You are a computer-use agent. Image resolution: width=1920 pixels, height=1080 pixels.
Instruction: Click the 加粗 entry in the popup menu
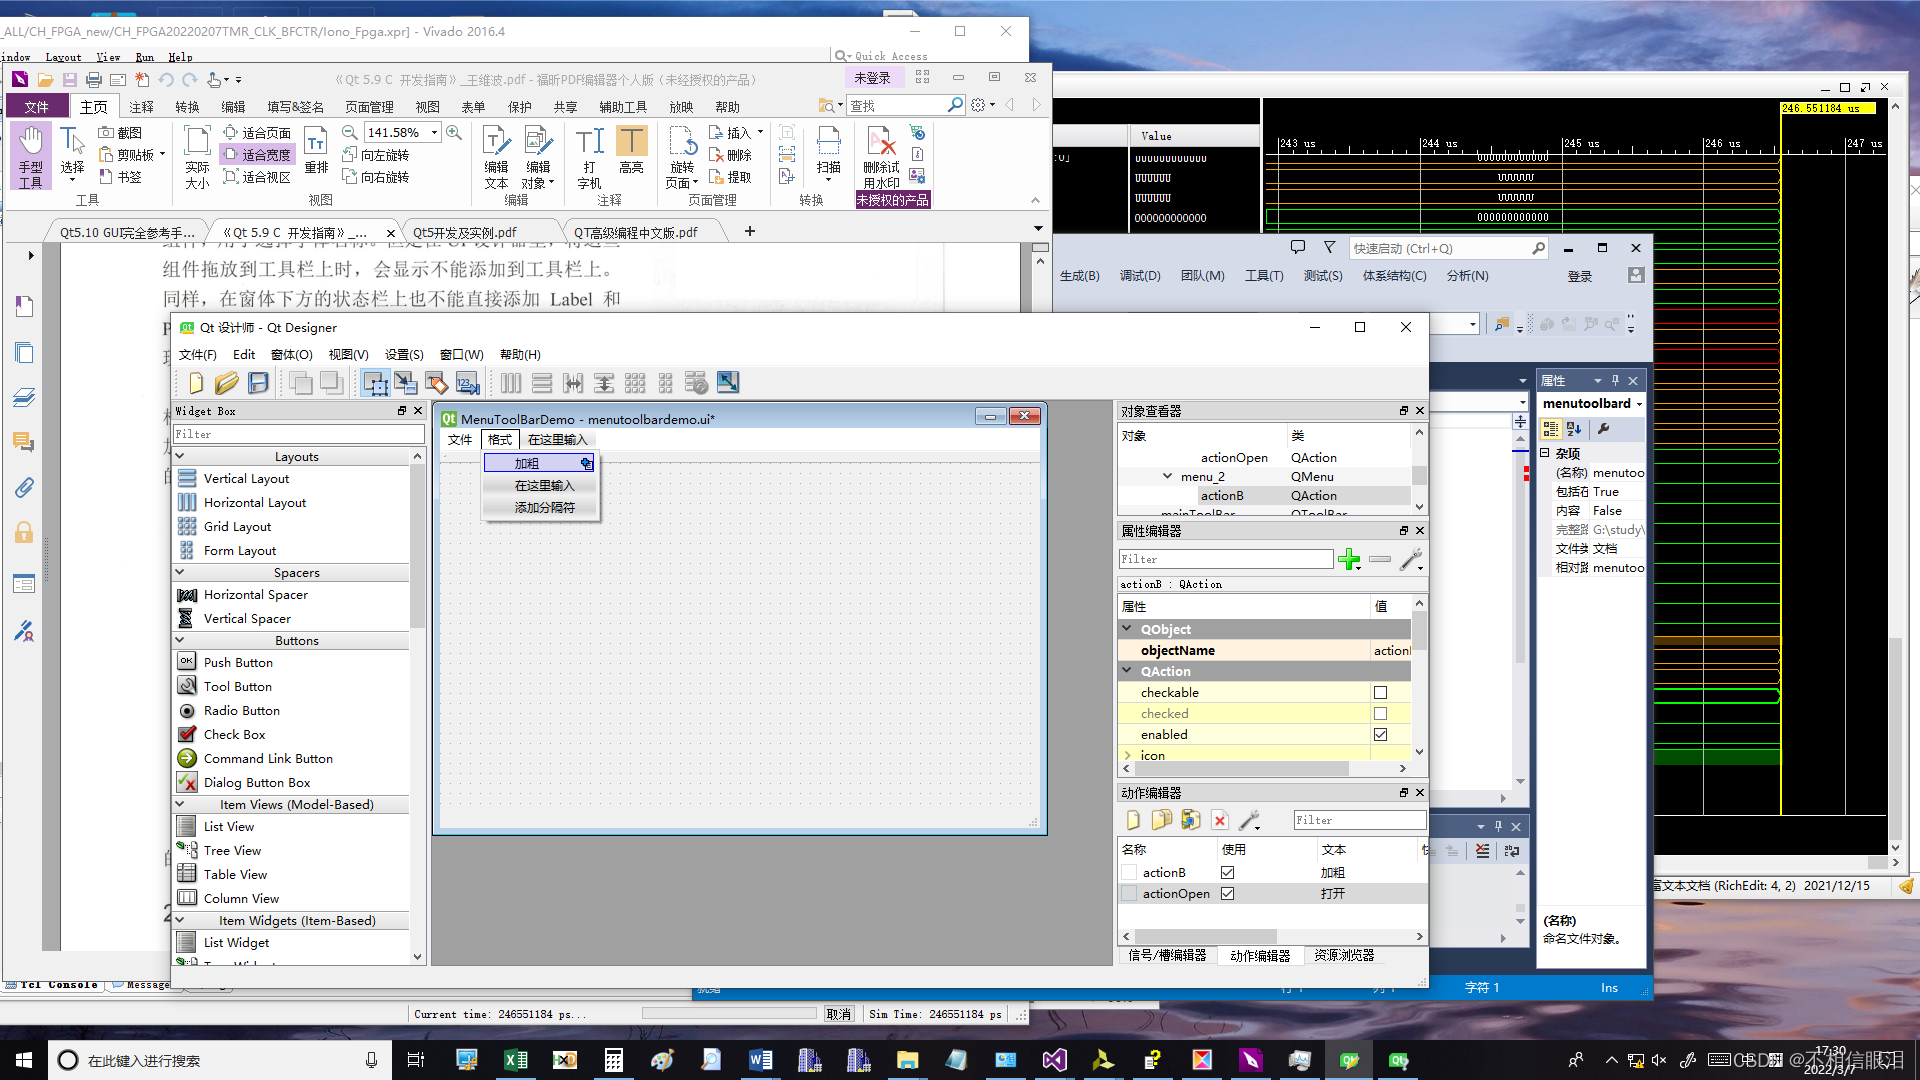pyautogui.click(x=527, y=463)
